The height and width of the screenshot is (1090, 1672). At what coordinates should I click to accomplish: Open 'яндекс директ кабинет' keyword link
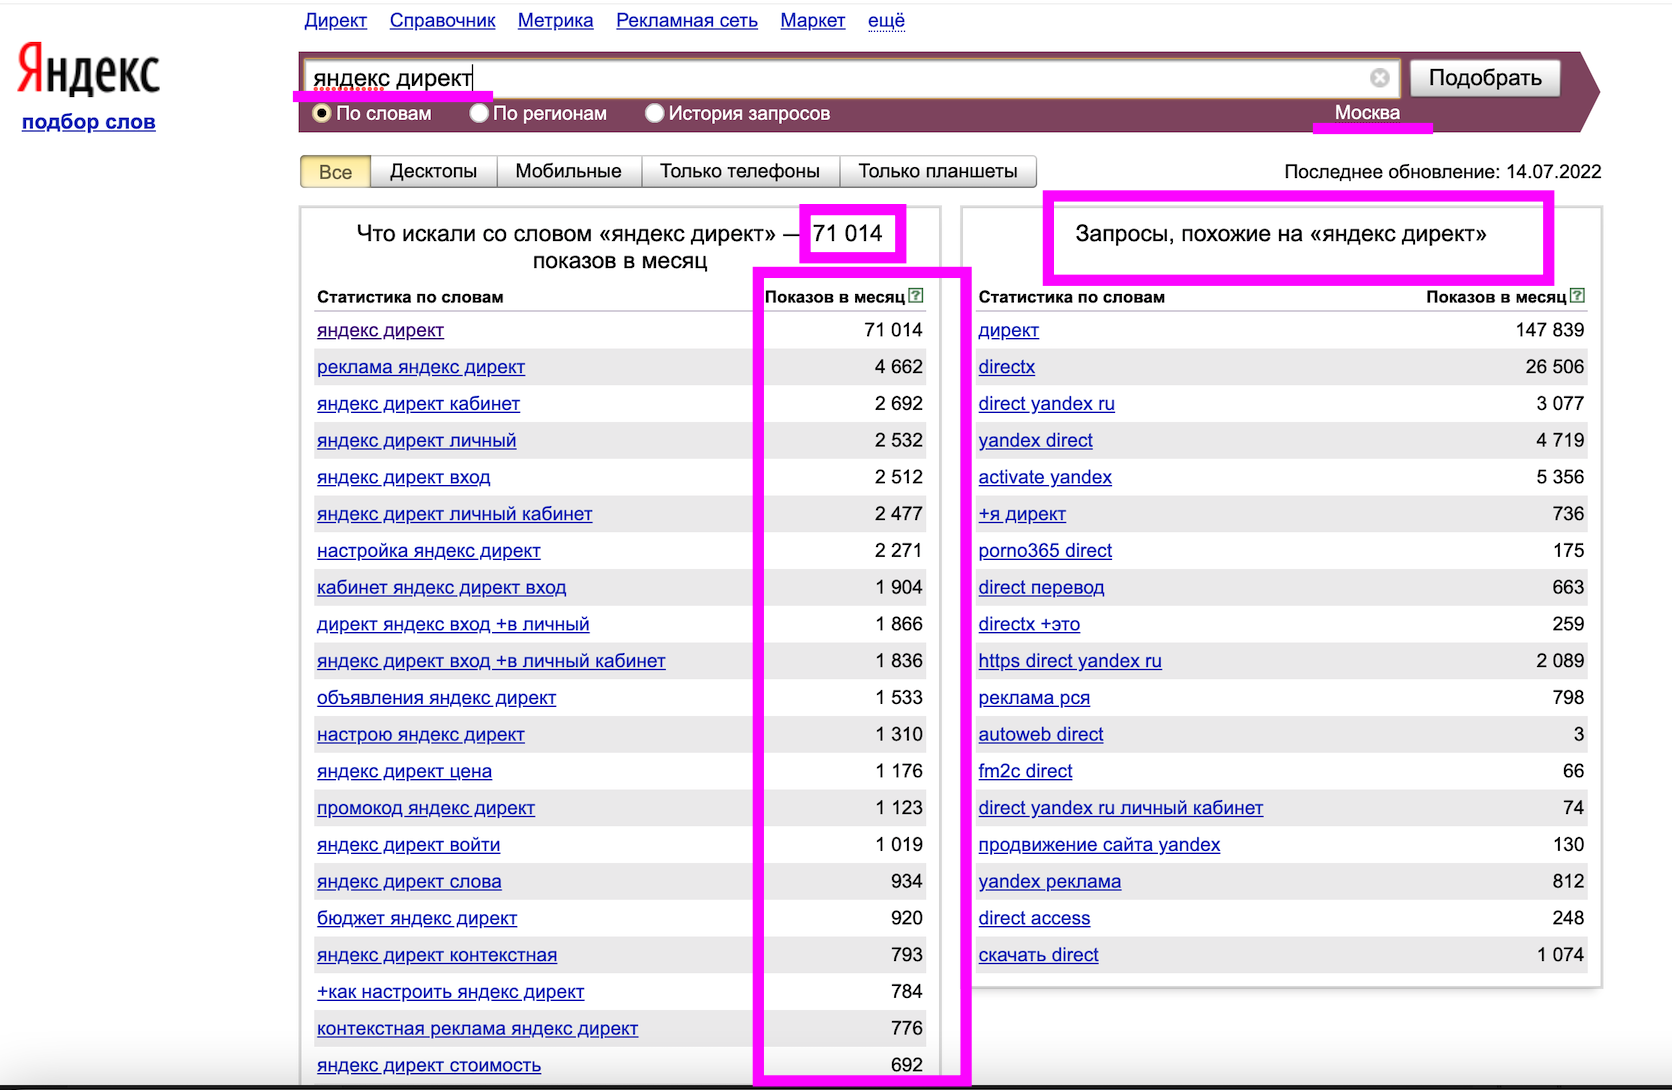click(418, 404)
